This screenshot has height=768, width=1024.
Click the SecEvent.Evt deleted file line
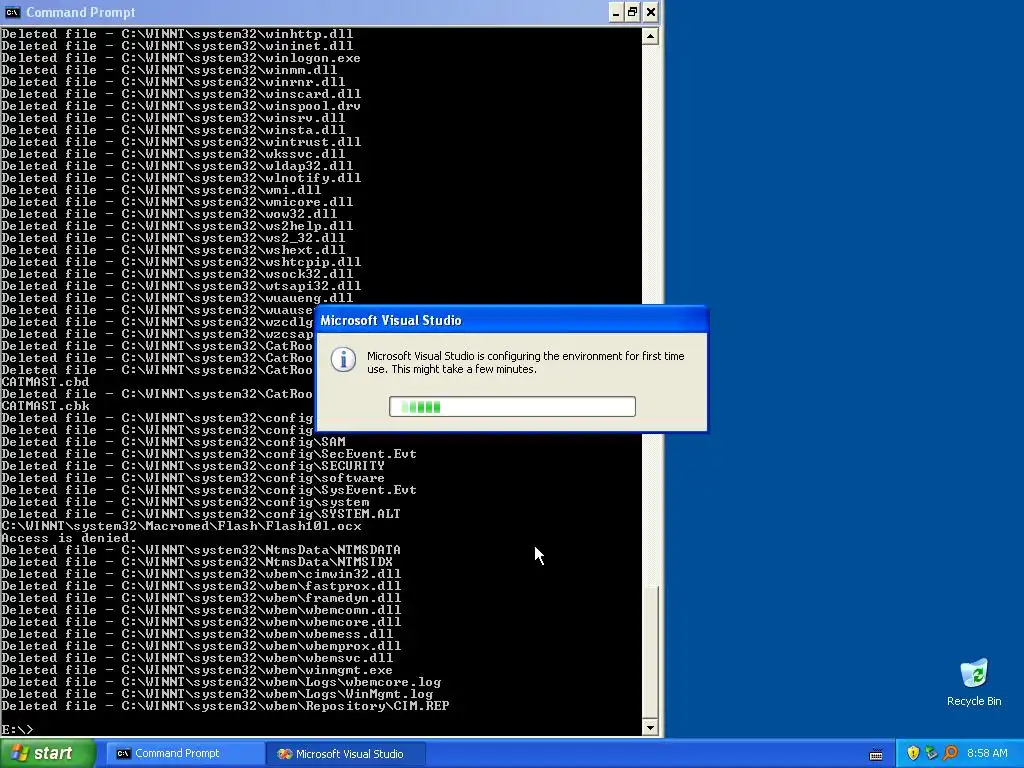(x=209, y=454)
